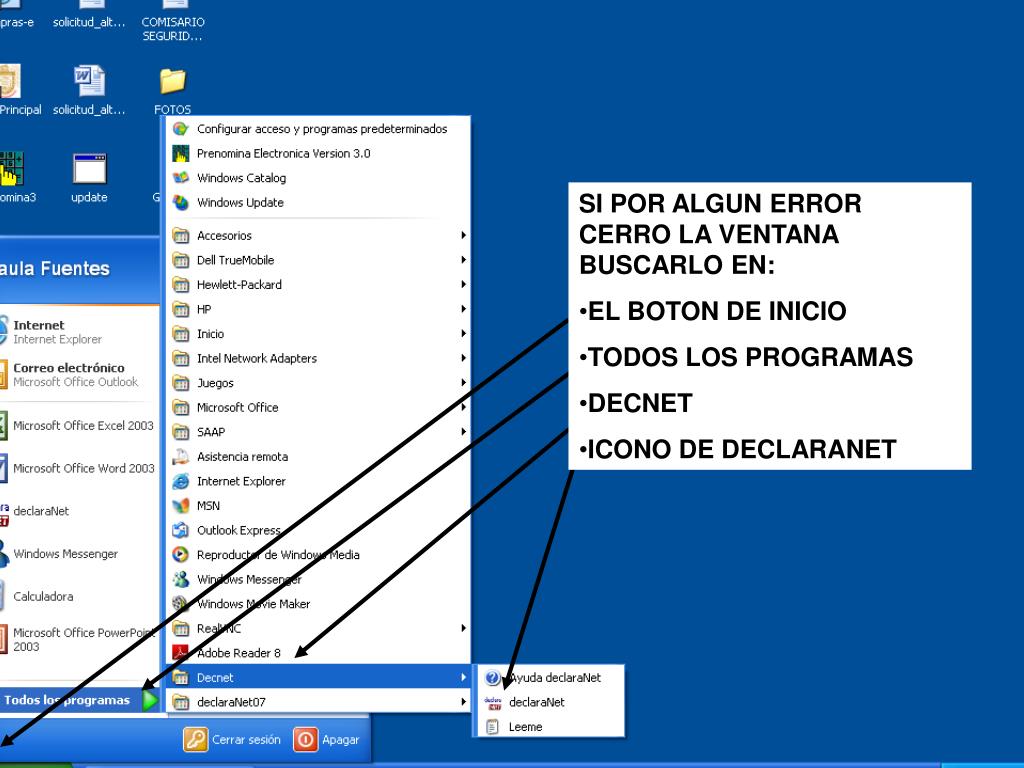
Task: Click the Windows Catalog icon
Action: click(181, 178)
